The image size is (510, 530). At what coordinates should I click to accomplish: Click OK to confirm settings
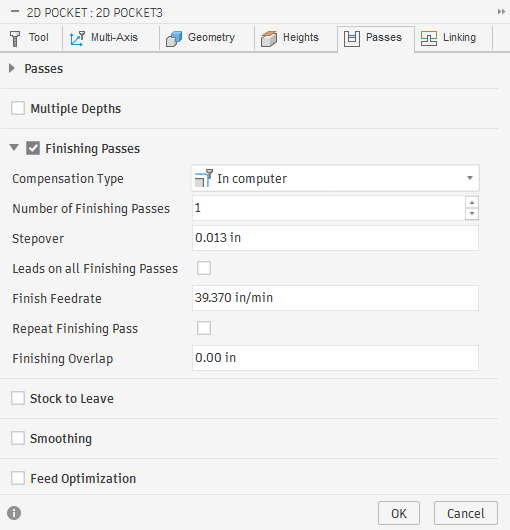click(399, 513)
